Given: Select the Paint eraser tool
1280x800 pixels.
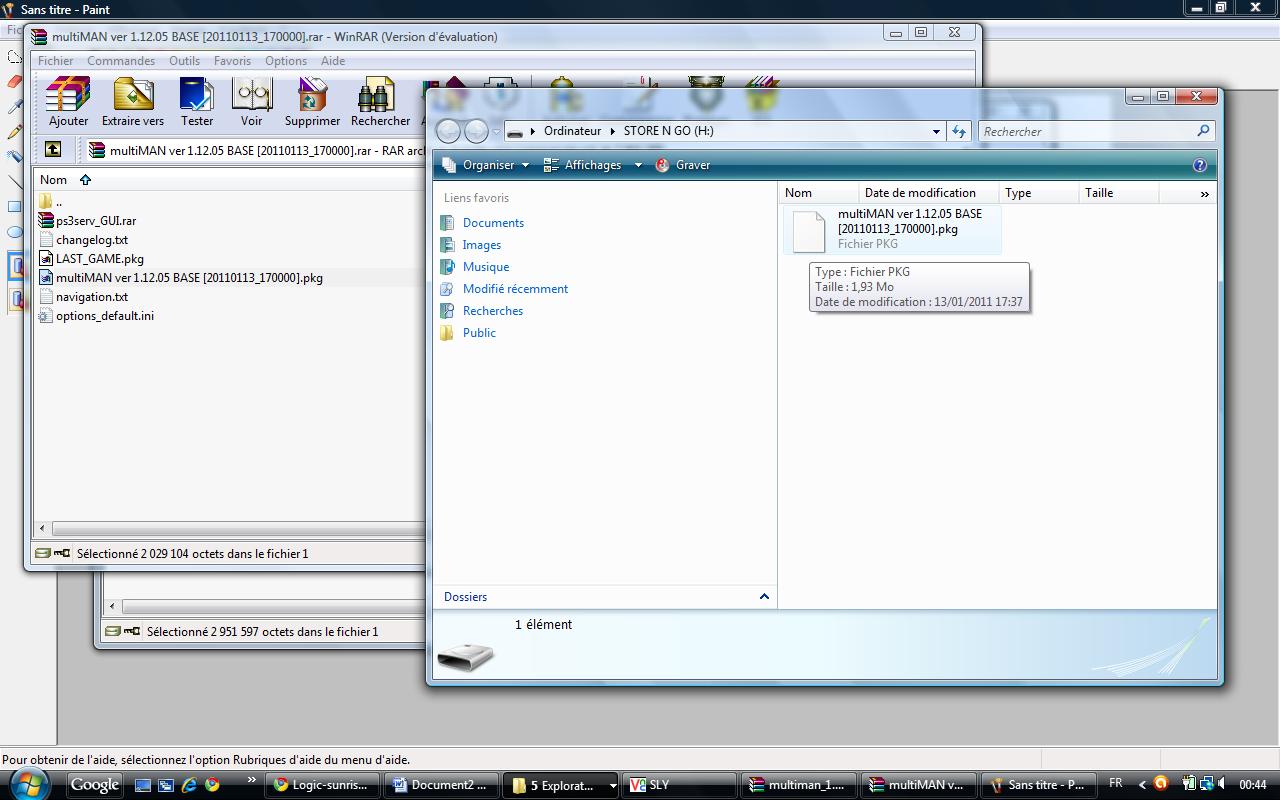Looking at the screenshot, I should (14, 81).
